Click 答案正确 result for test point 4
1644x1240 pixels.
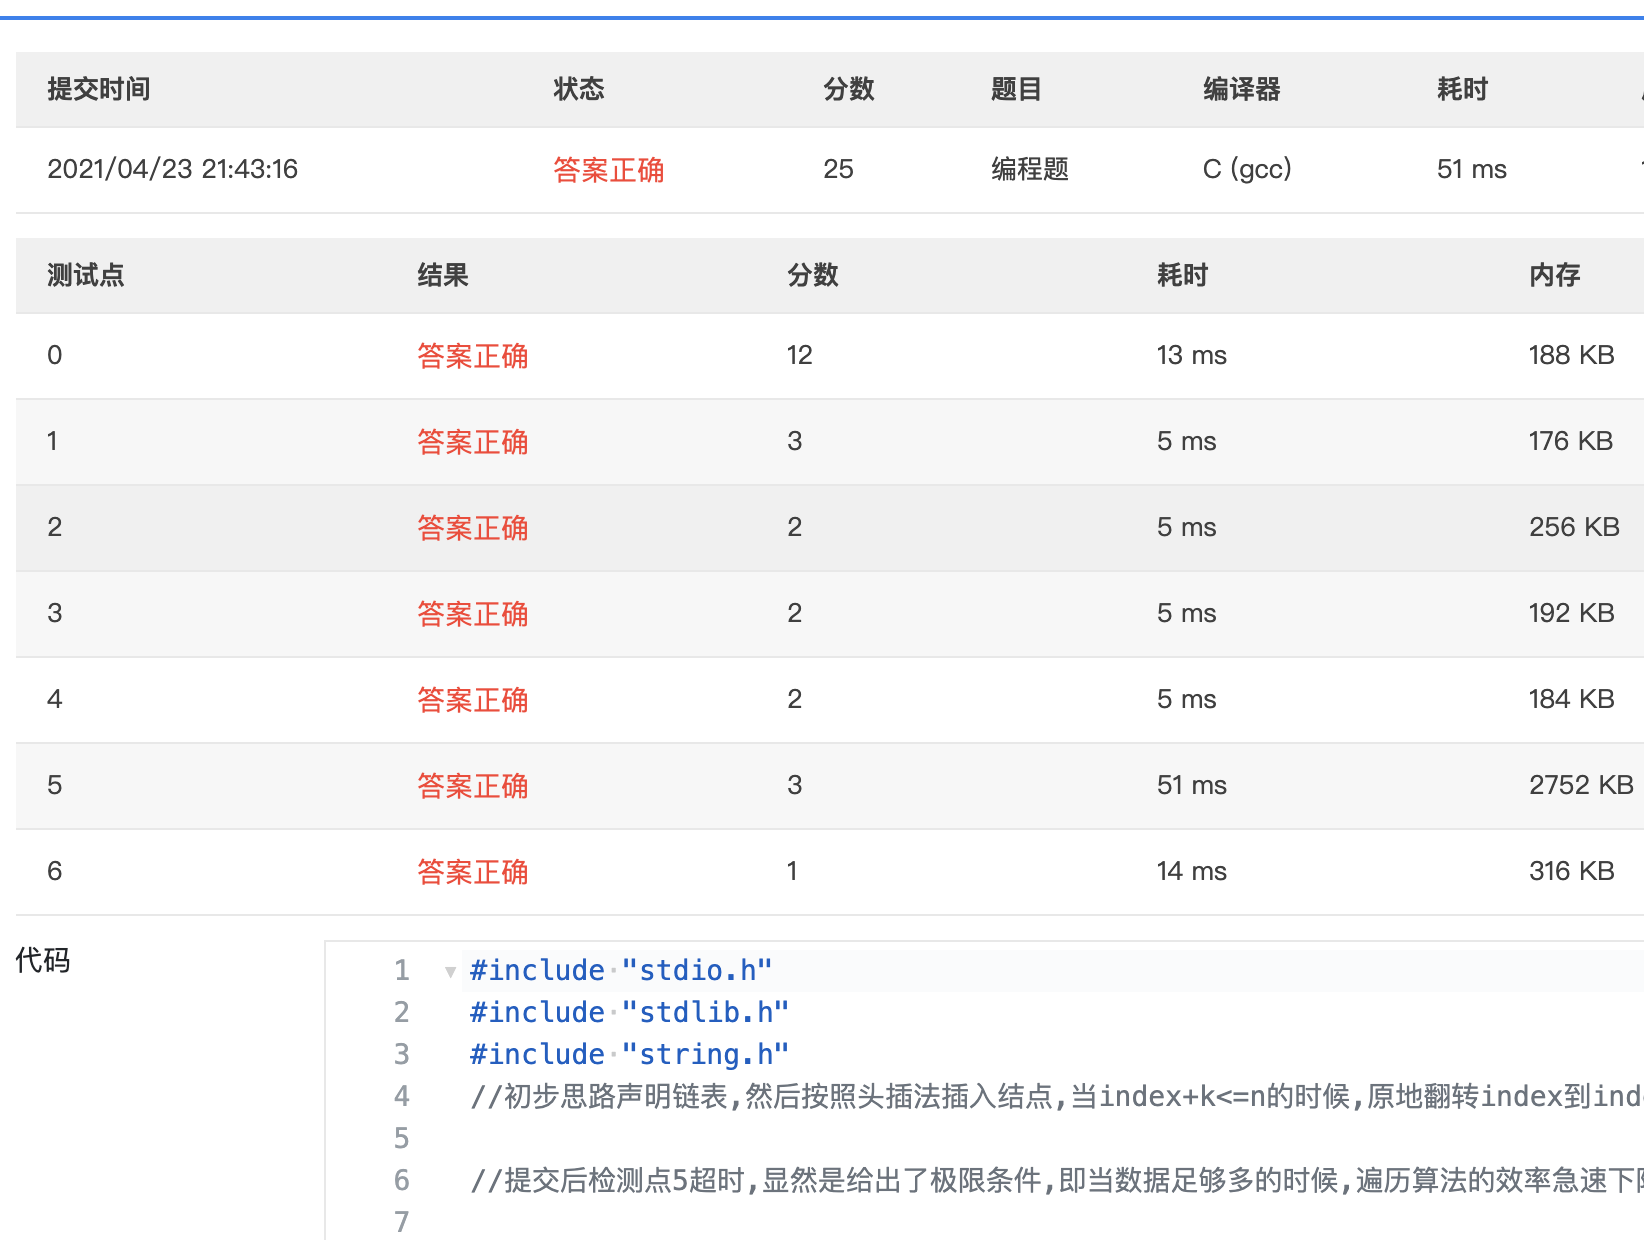(x=472, y=700)
